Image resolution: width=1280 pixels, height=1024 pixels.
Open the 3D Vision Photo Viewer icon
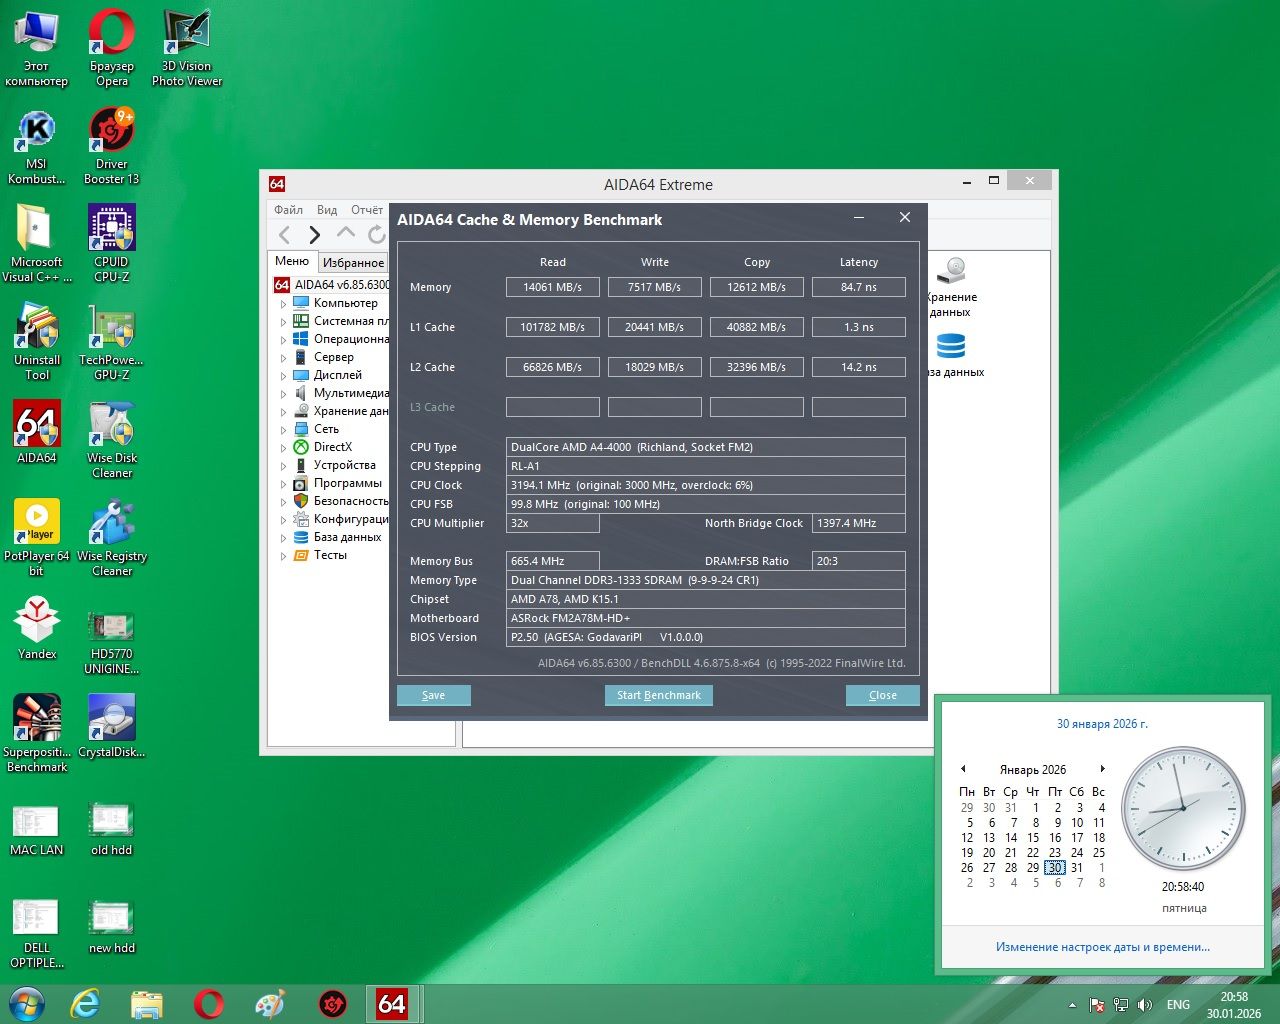187,48
